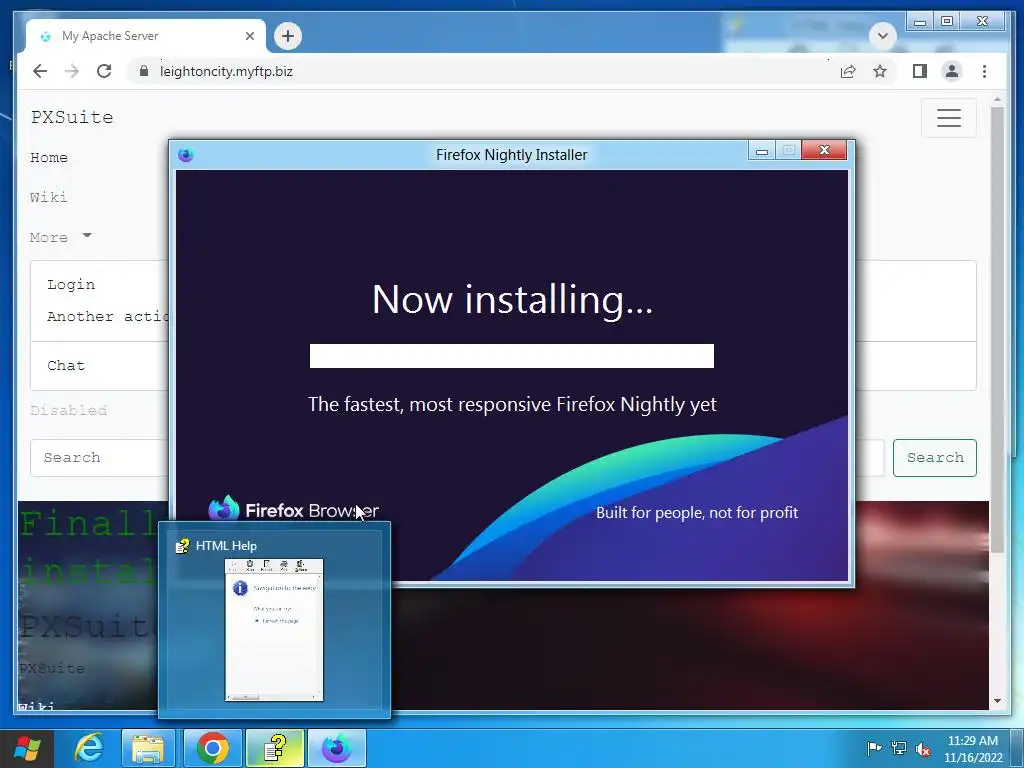Go to the Home nav link
This screenshot has height=768, width=1024.
(49, 157)
